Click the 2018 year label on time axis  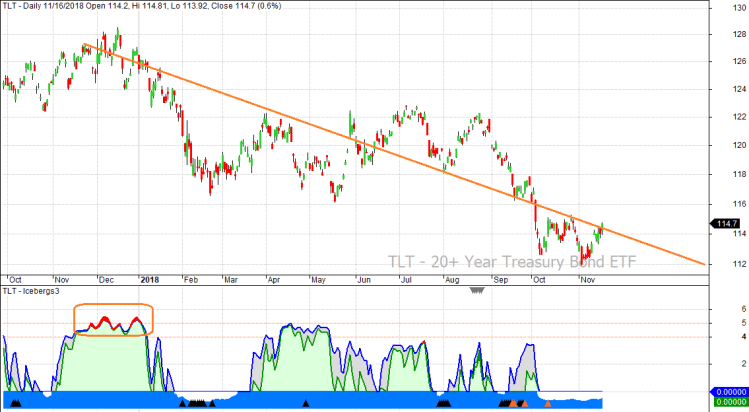tap(149, 281)
